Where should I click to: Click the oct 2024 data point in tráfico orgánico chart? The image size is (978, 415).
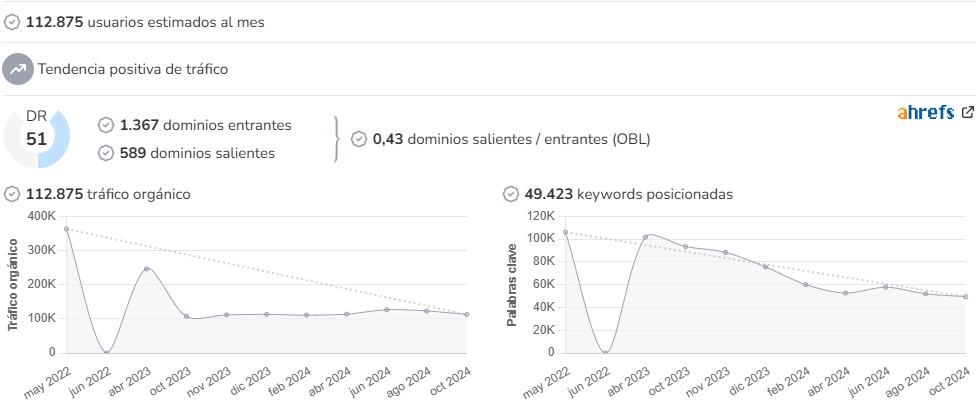pyautogui.click(x=467, y=315)
